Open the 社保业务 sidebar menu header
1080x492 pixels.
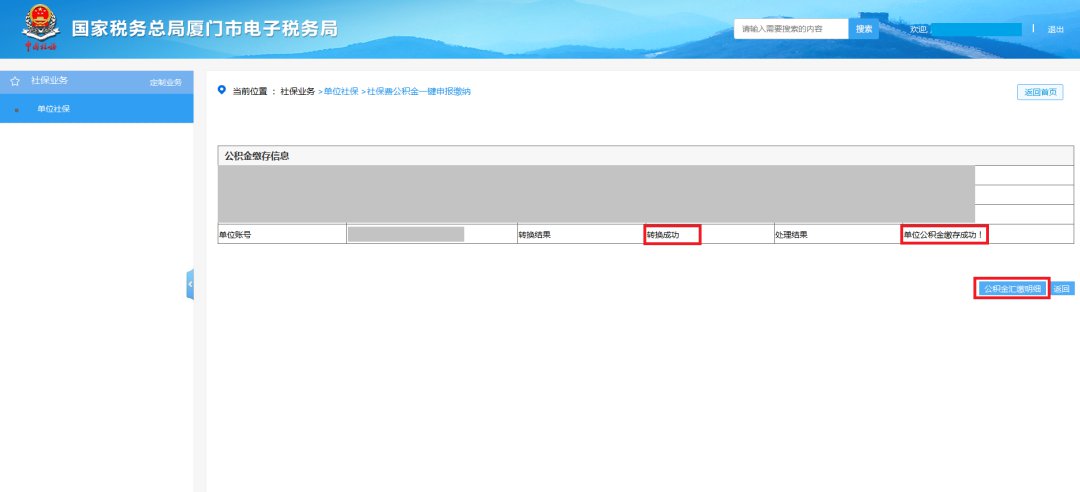(x=50, y=80)
